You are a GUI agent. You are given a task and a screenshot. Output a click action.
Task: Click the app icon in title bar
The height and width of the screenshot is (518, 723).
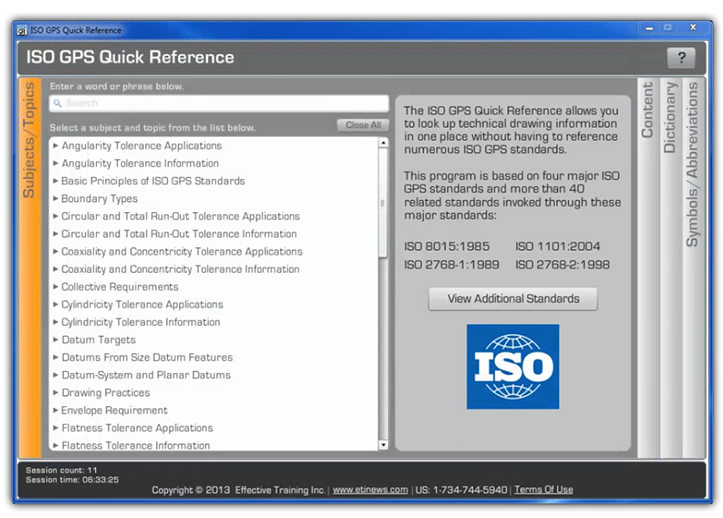(22, 30)
